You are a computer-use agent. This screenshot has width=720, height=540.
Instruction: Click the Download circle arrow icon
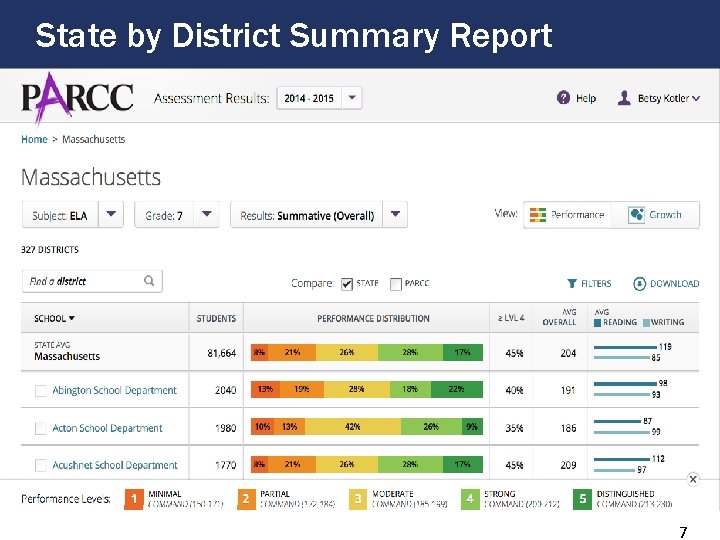(639, 284)
